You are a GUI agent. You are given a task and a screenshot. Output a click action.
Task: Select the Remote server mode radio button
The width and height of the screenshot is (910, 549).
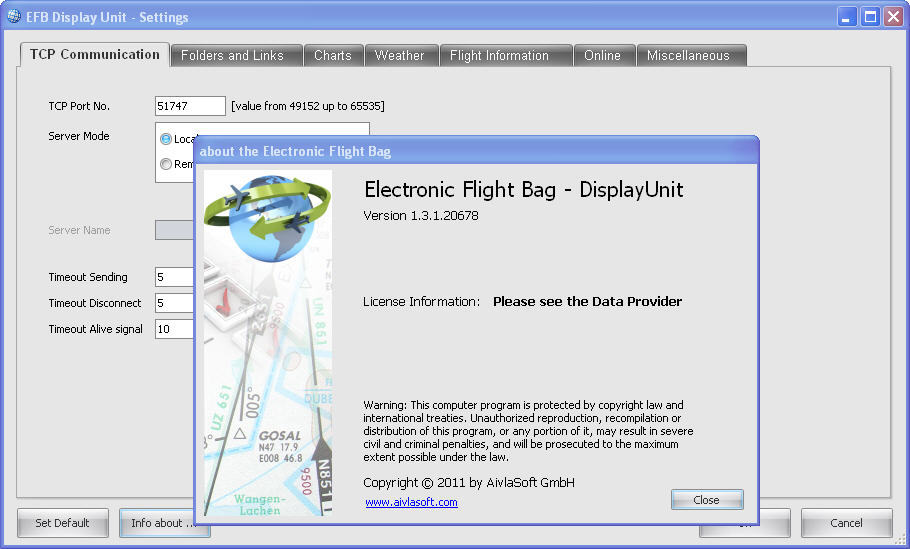tap(166, 164)
